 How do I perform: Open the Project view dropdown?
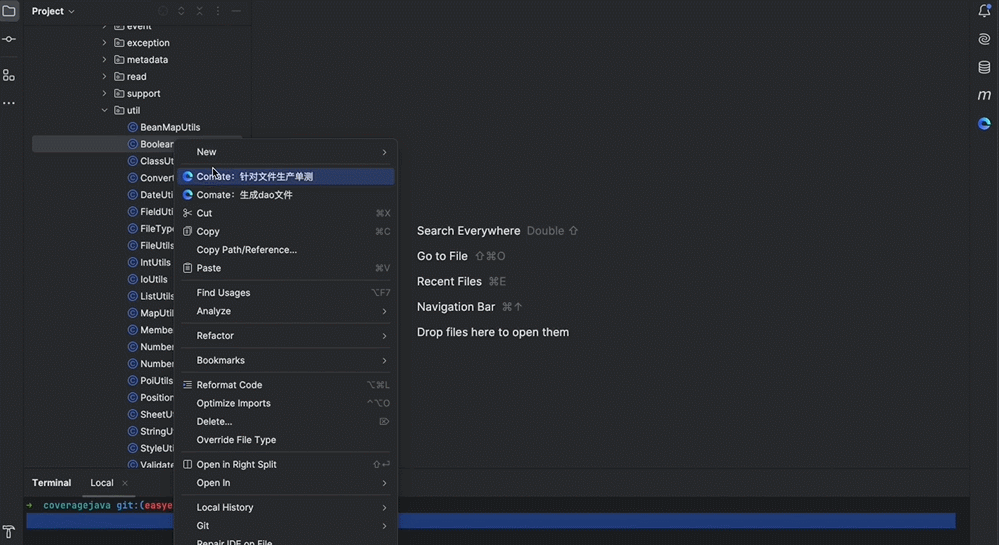click(x=53, y=11)
